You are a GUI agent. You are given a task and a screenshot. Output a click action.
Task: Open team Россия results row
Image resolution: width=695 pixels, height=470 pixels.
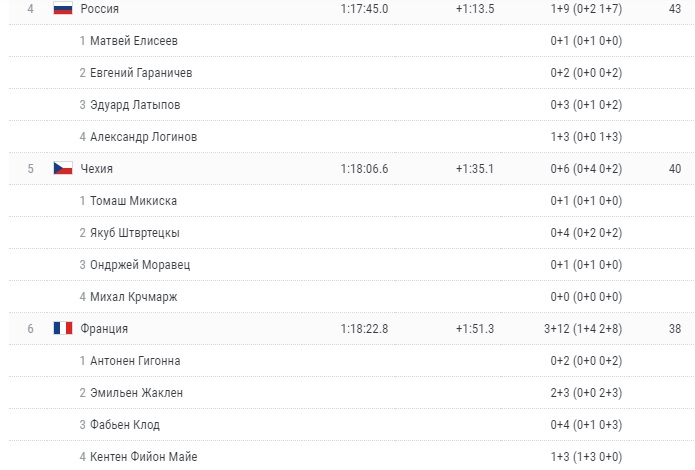(x=100, y=9)
